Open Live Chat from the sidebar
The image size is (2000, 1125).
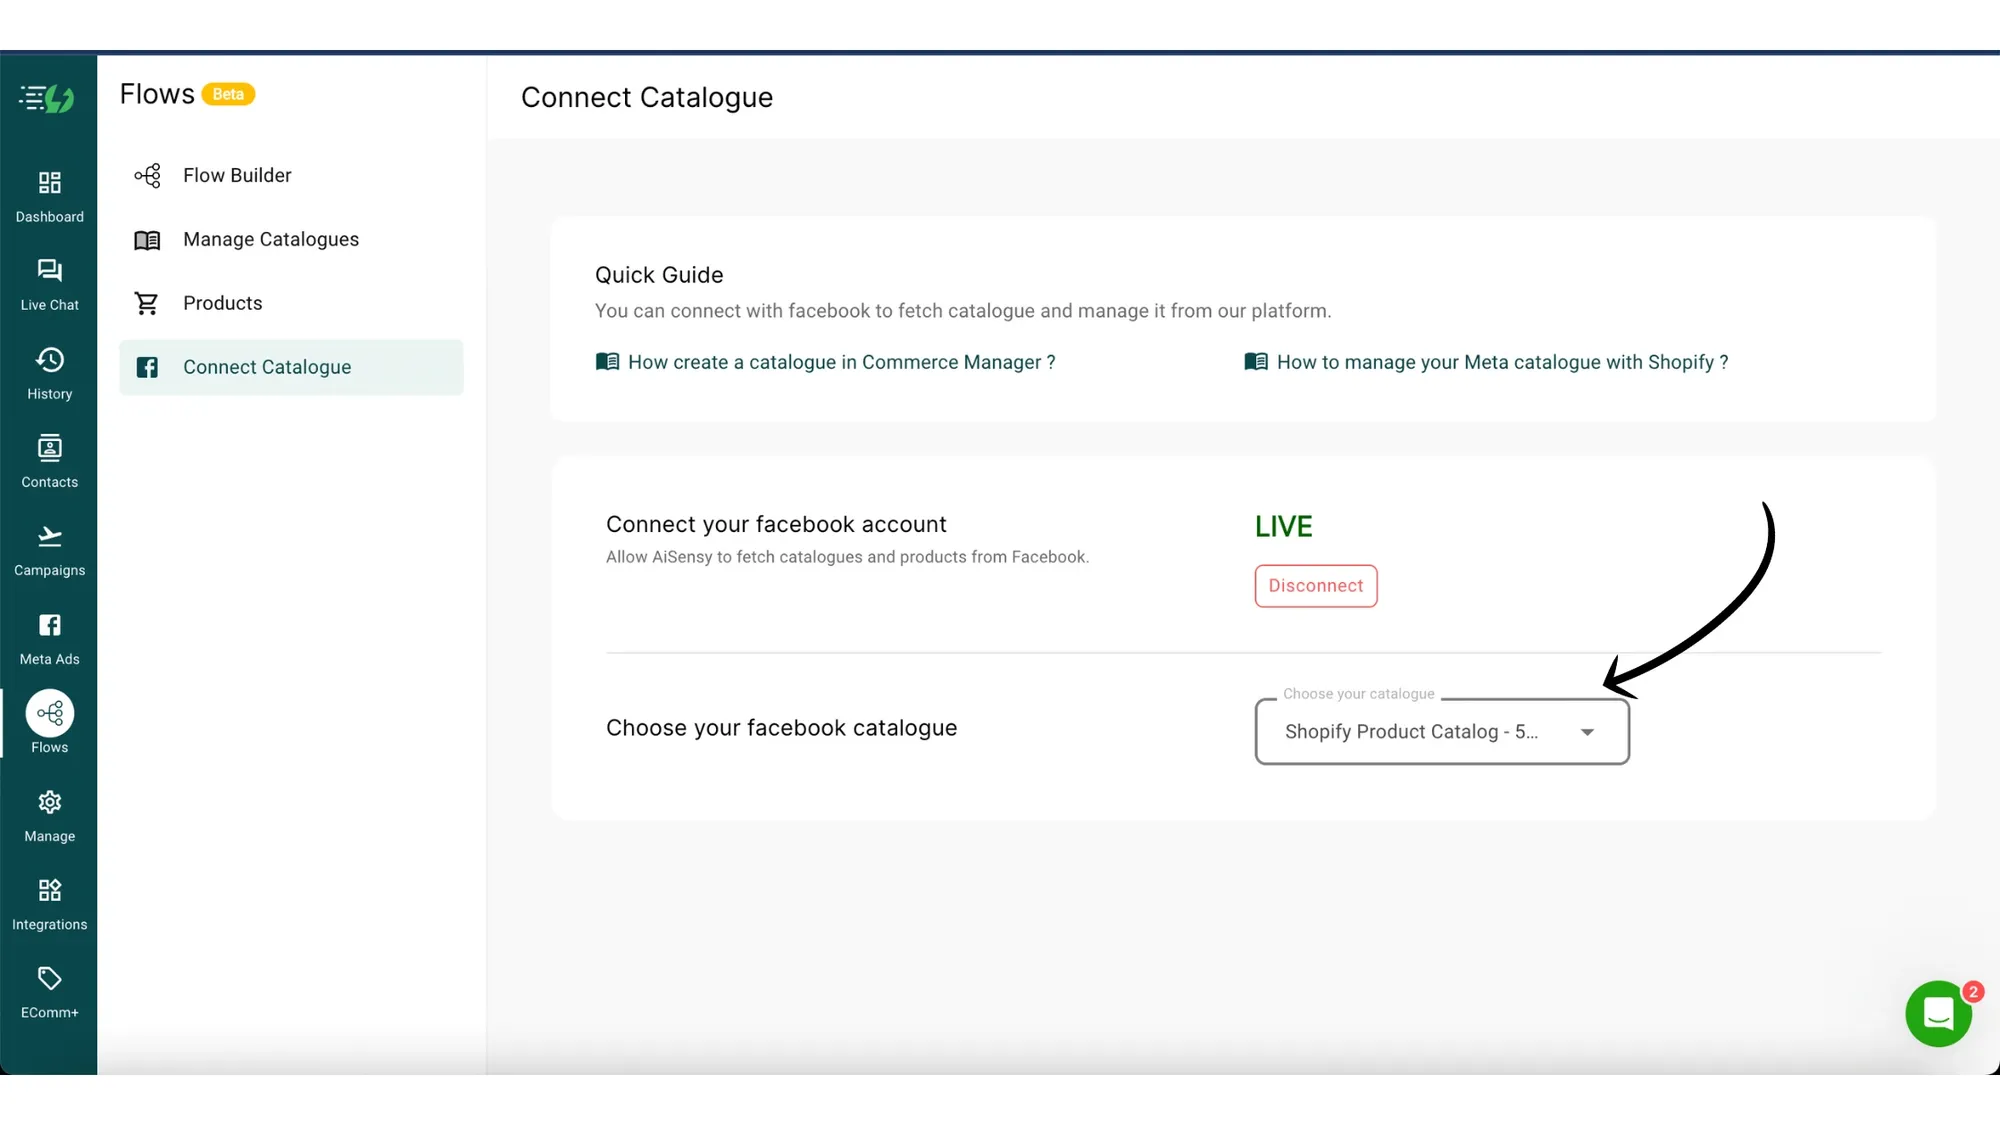(x=49, y=283)
